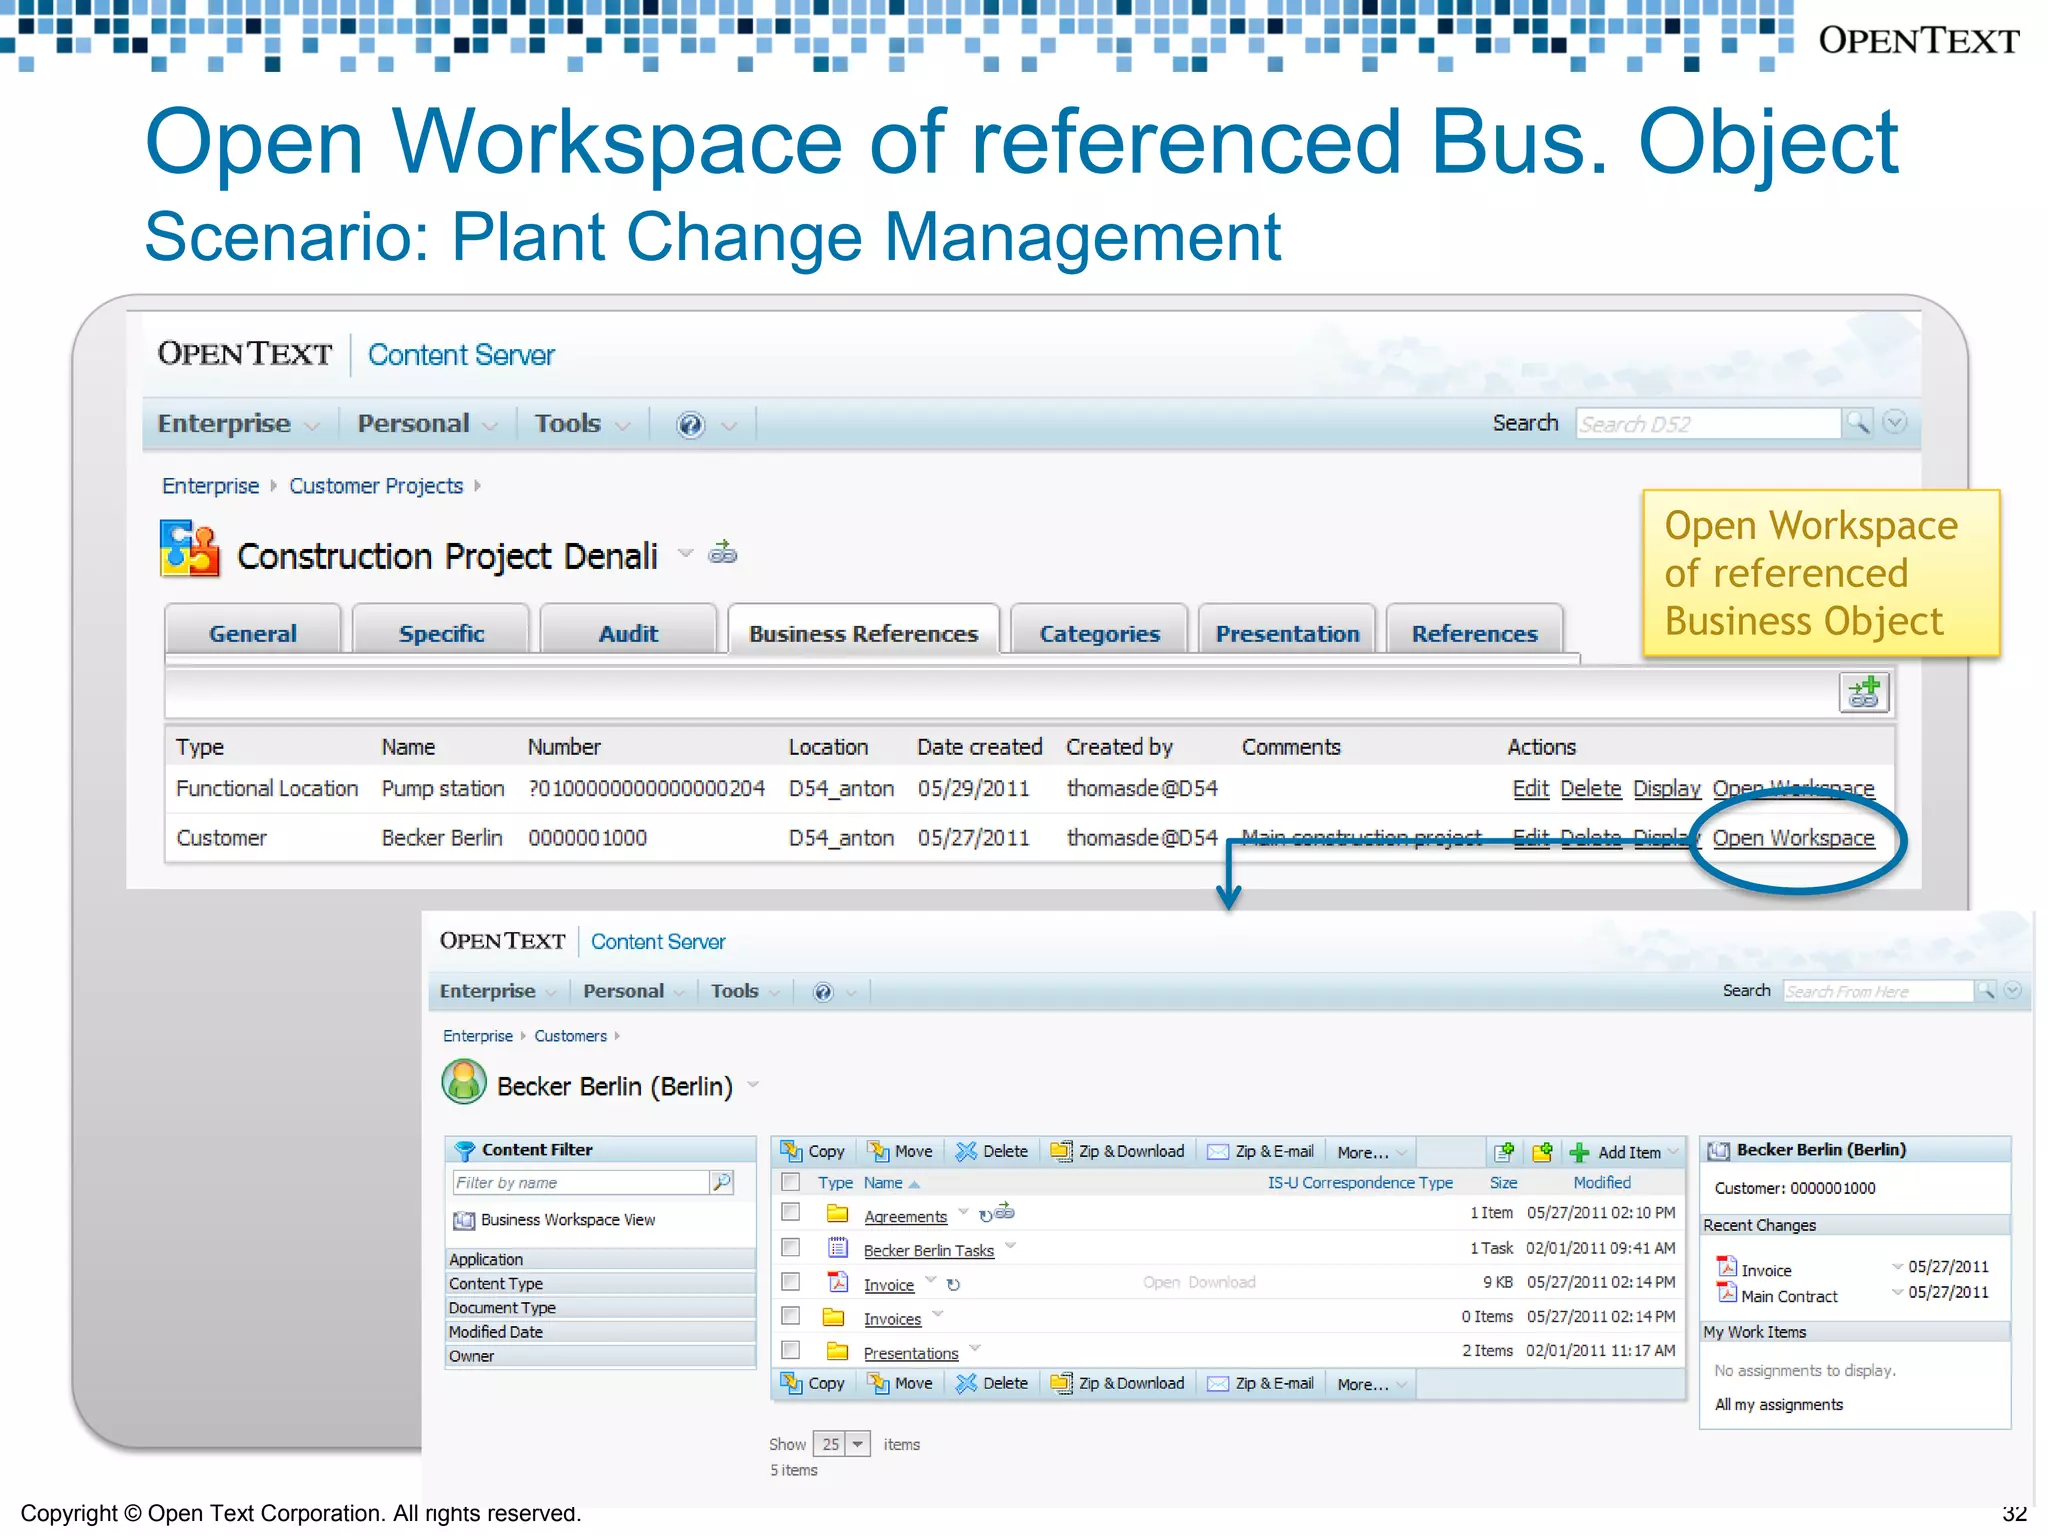The image size is (2048, 1536).
Task: Click the search magnifier icon in upper Content Server
Action: (1857, 423)
